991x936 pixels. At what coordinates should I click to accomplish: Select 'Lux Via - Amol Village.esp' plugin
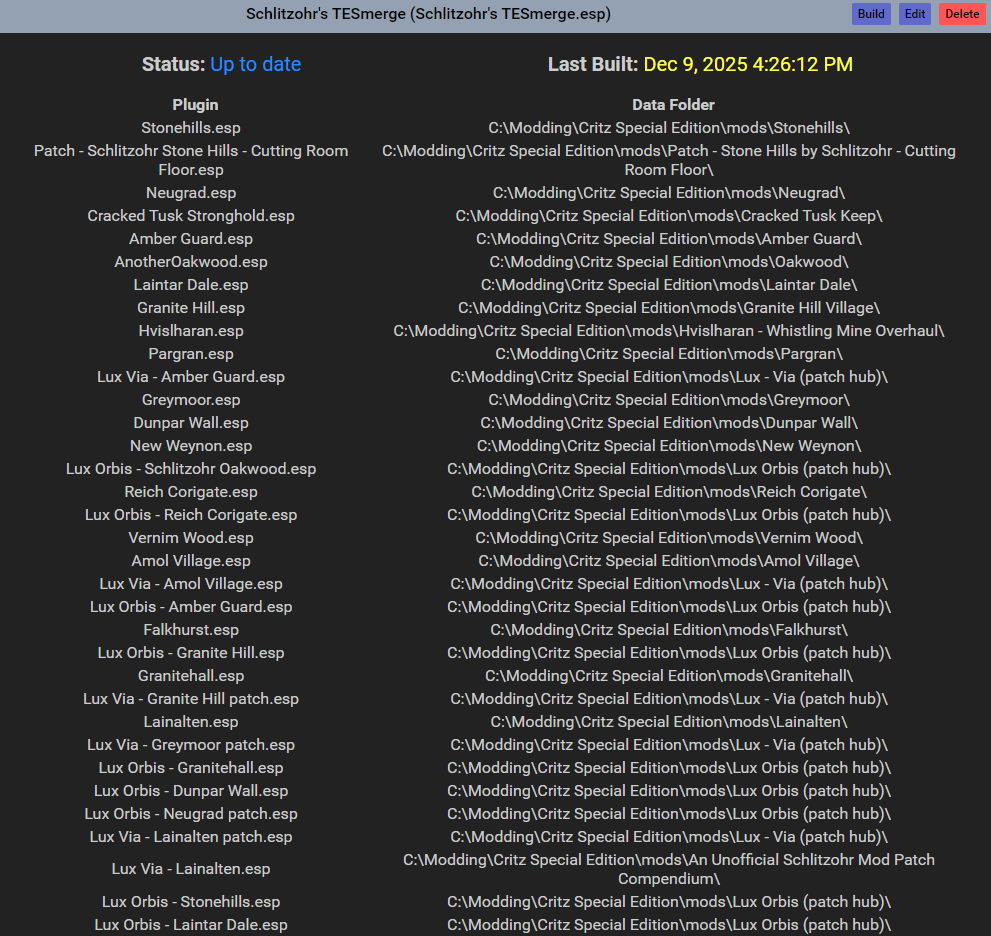191,584
